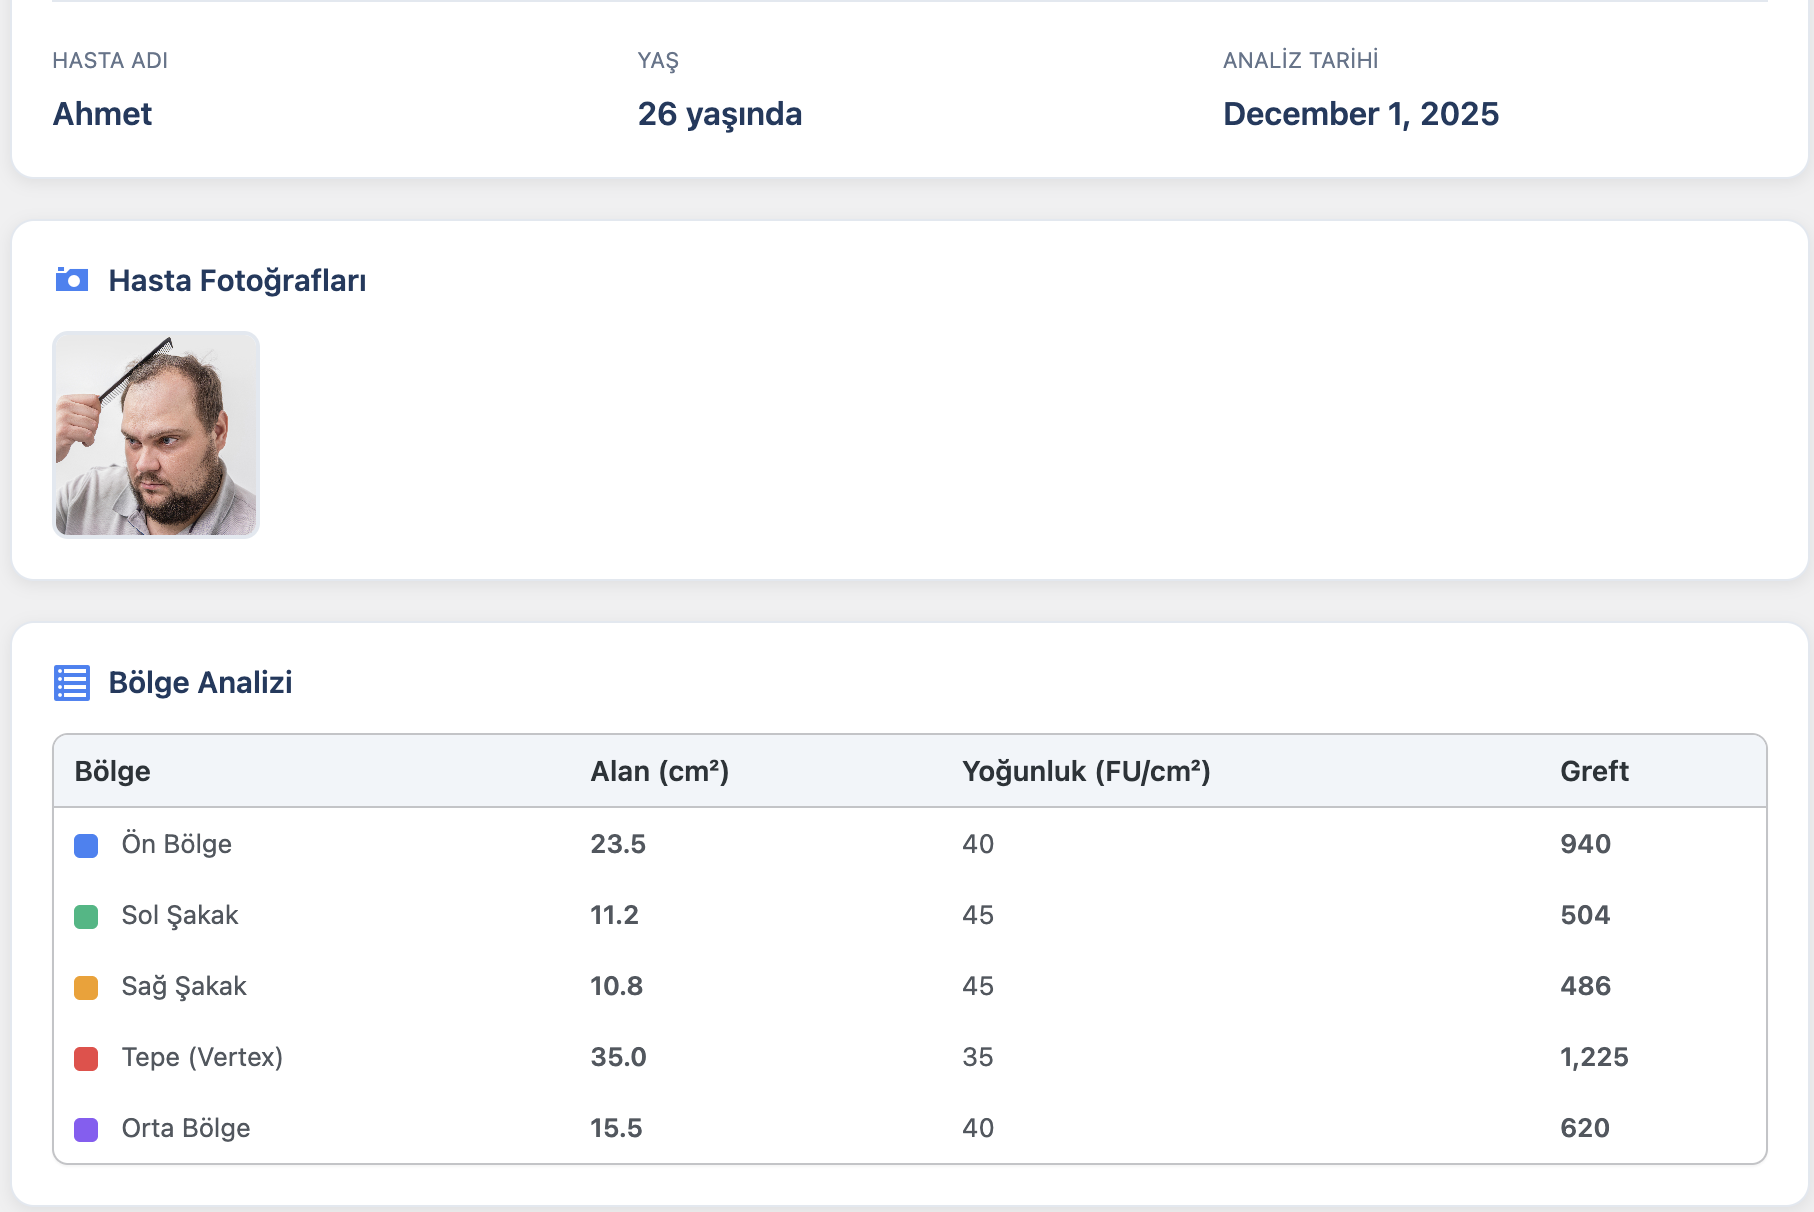This screenshot has width=1814, height=1212.
Task: Select the Greft column header
Action: (1594, 771)
